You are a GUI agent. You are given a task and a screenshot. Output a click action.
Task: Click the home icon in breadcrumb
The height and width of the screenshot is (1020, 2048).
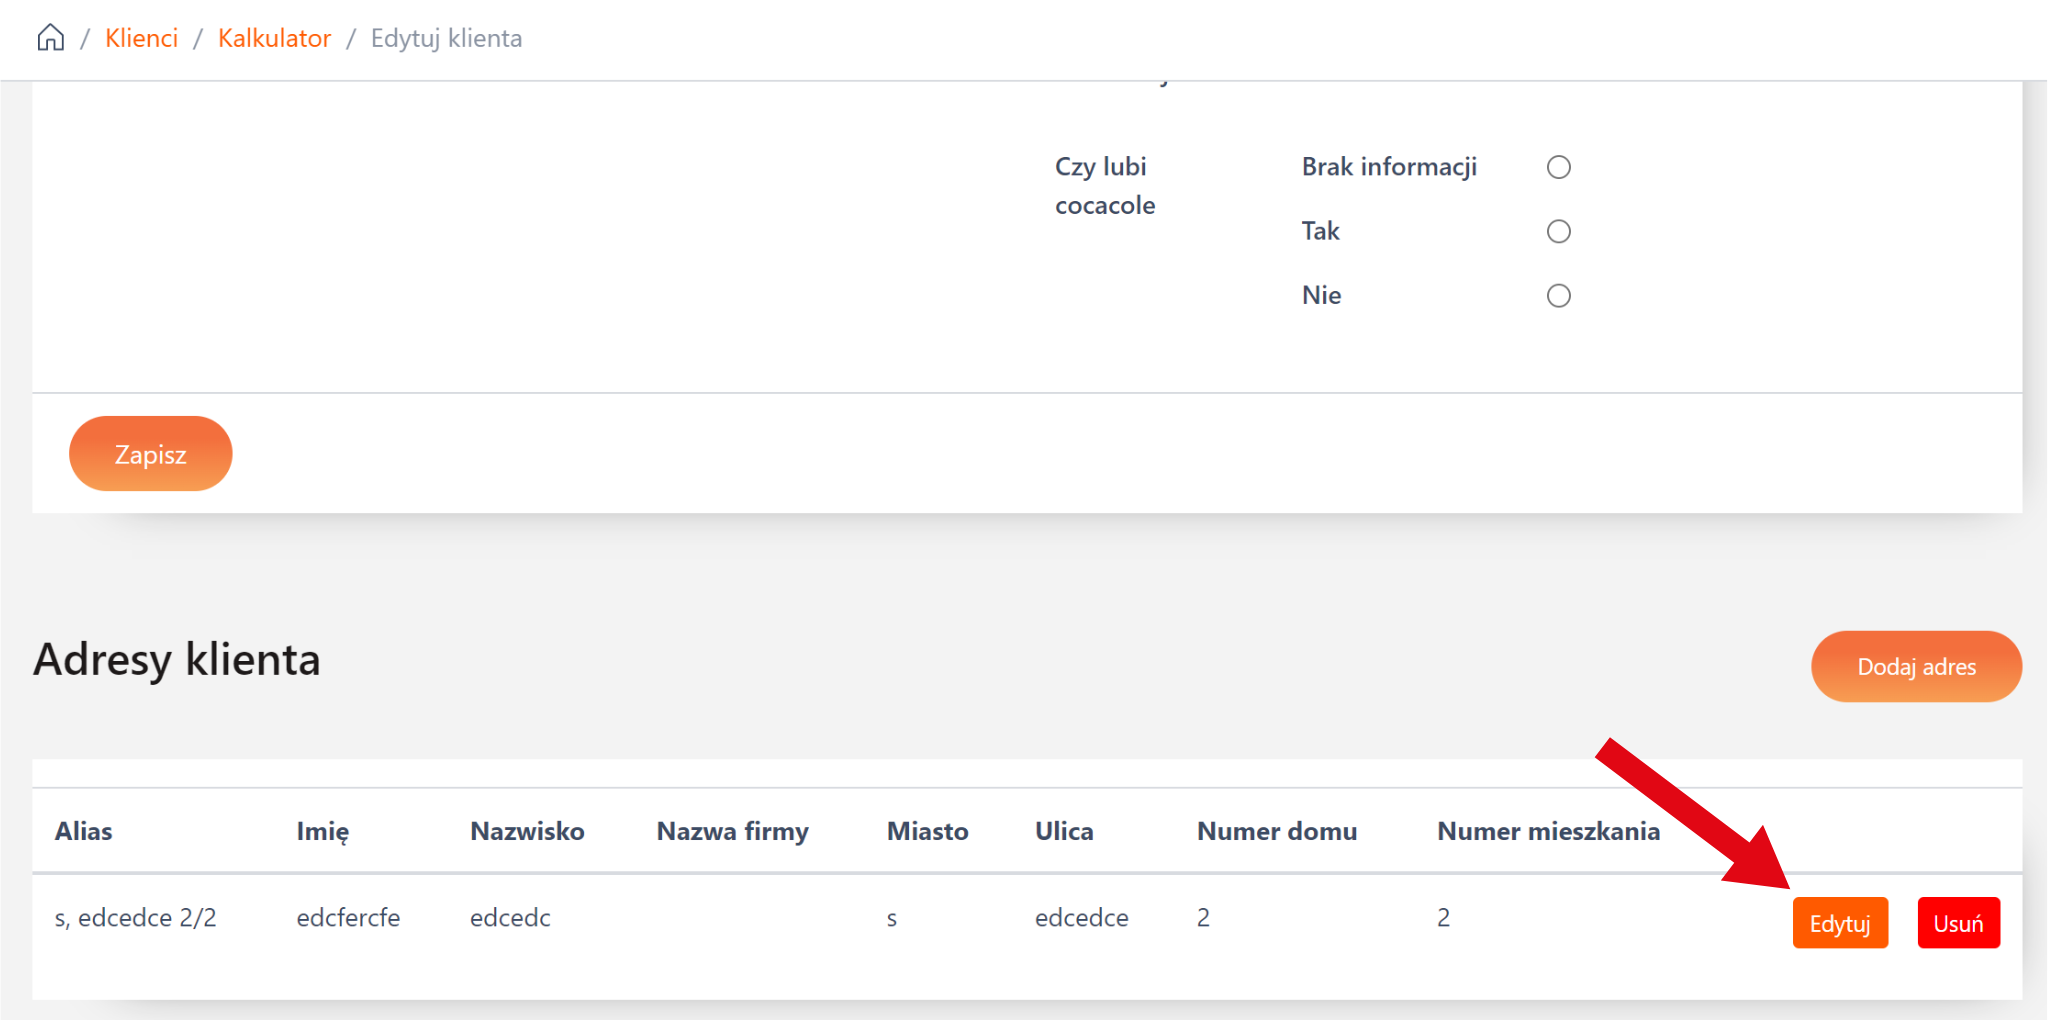tap(51, 38)
